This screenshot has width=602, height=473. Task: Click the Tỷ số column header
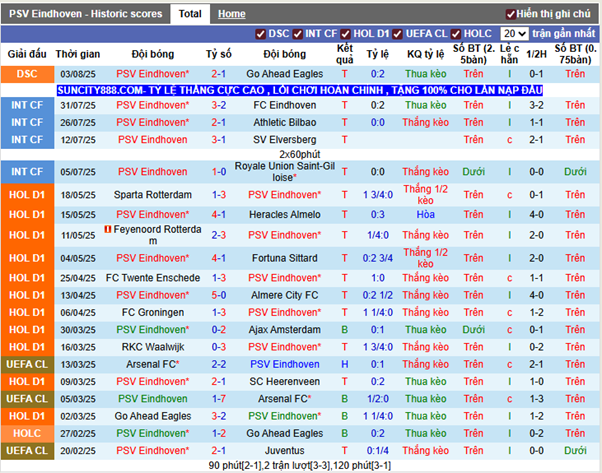pos(219,54)
